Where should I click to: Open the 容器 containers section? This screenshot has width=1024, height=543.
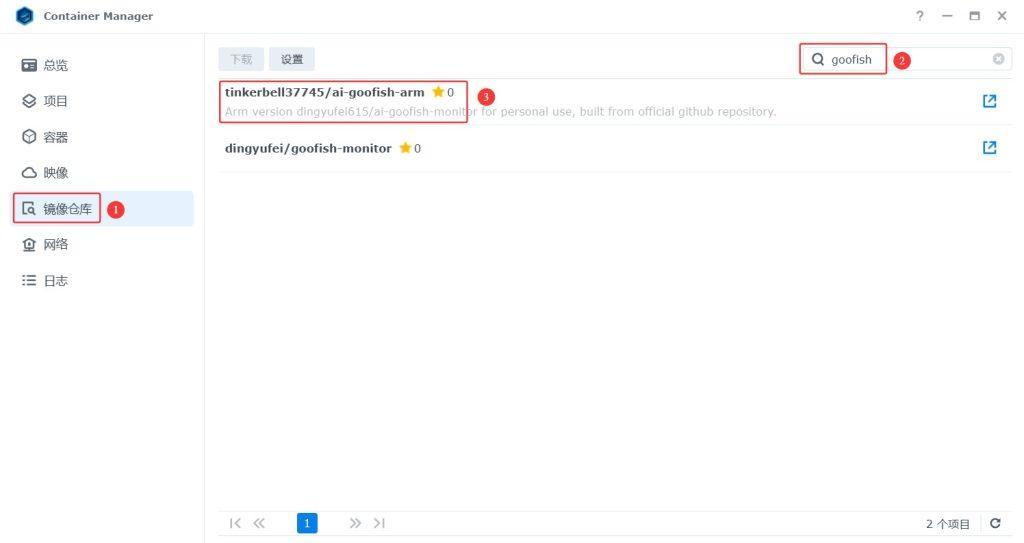56,137
